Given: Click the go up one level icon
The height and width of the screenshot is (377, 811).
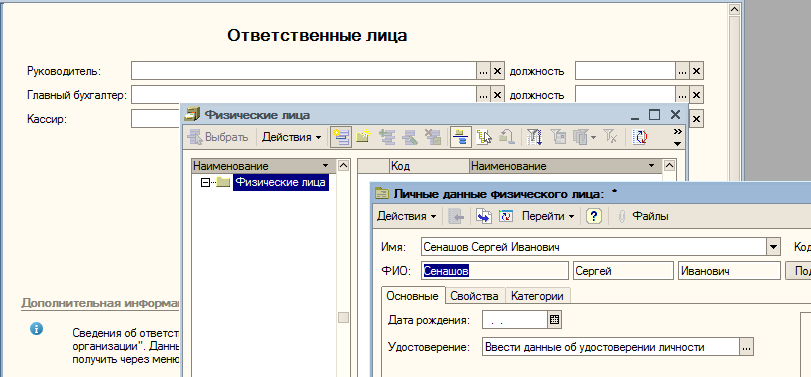Looking at the screenshot, I should tap(506, 137).
